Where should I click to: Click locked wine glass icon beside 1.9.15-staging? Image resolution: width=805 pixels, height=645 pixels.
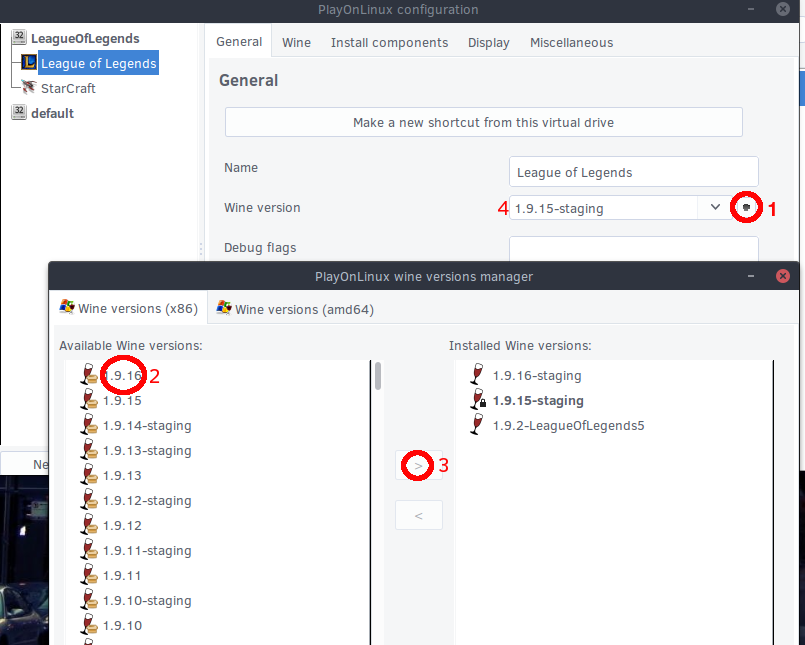[478, 399]
